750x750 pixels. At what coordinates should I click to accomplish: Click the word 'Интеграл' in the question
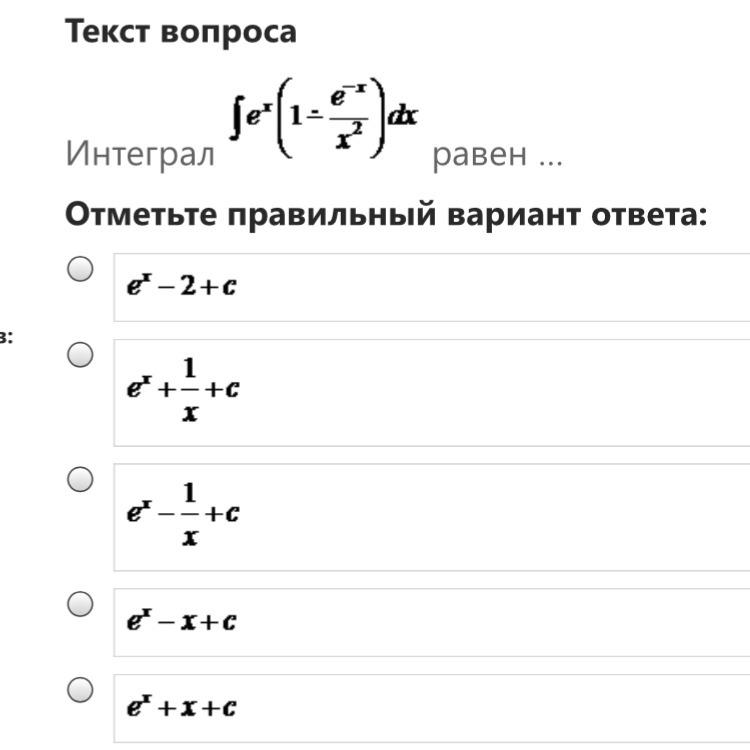click(x=140, y=154)
